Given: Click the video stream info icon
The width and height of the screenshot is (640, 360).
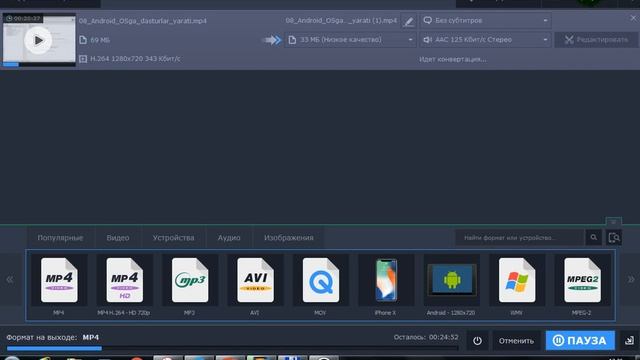Looking at the screenshot, I should click(x=83, y=59).
